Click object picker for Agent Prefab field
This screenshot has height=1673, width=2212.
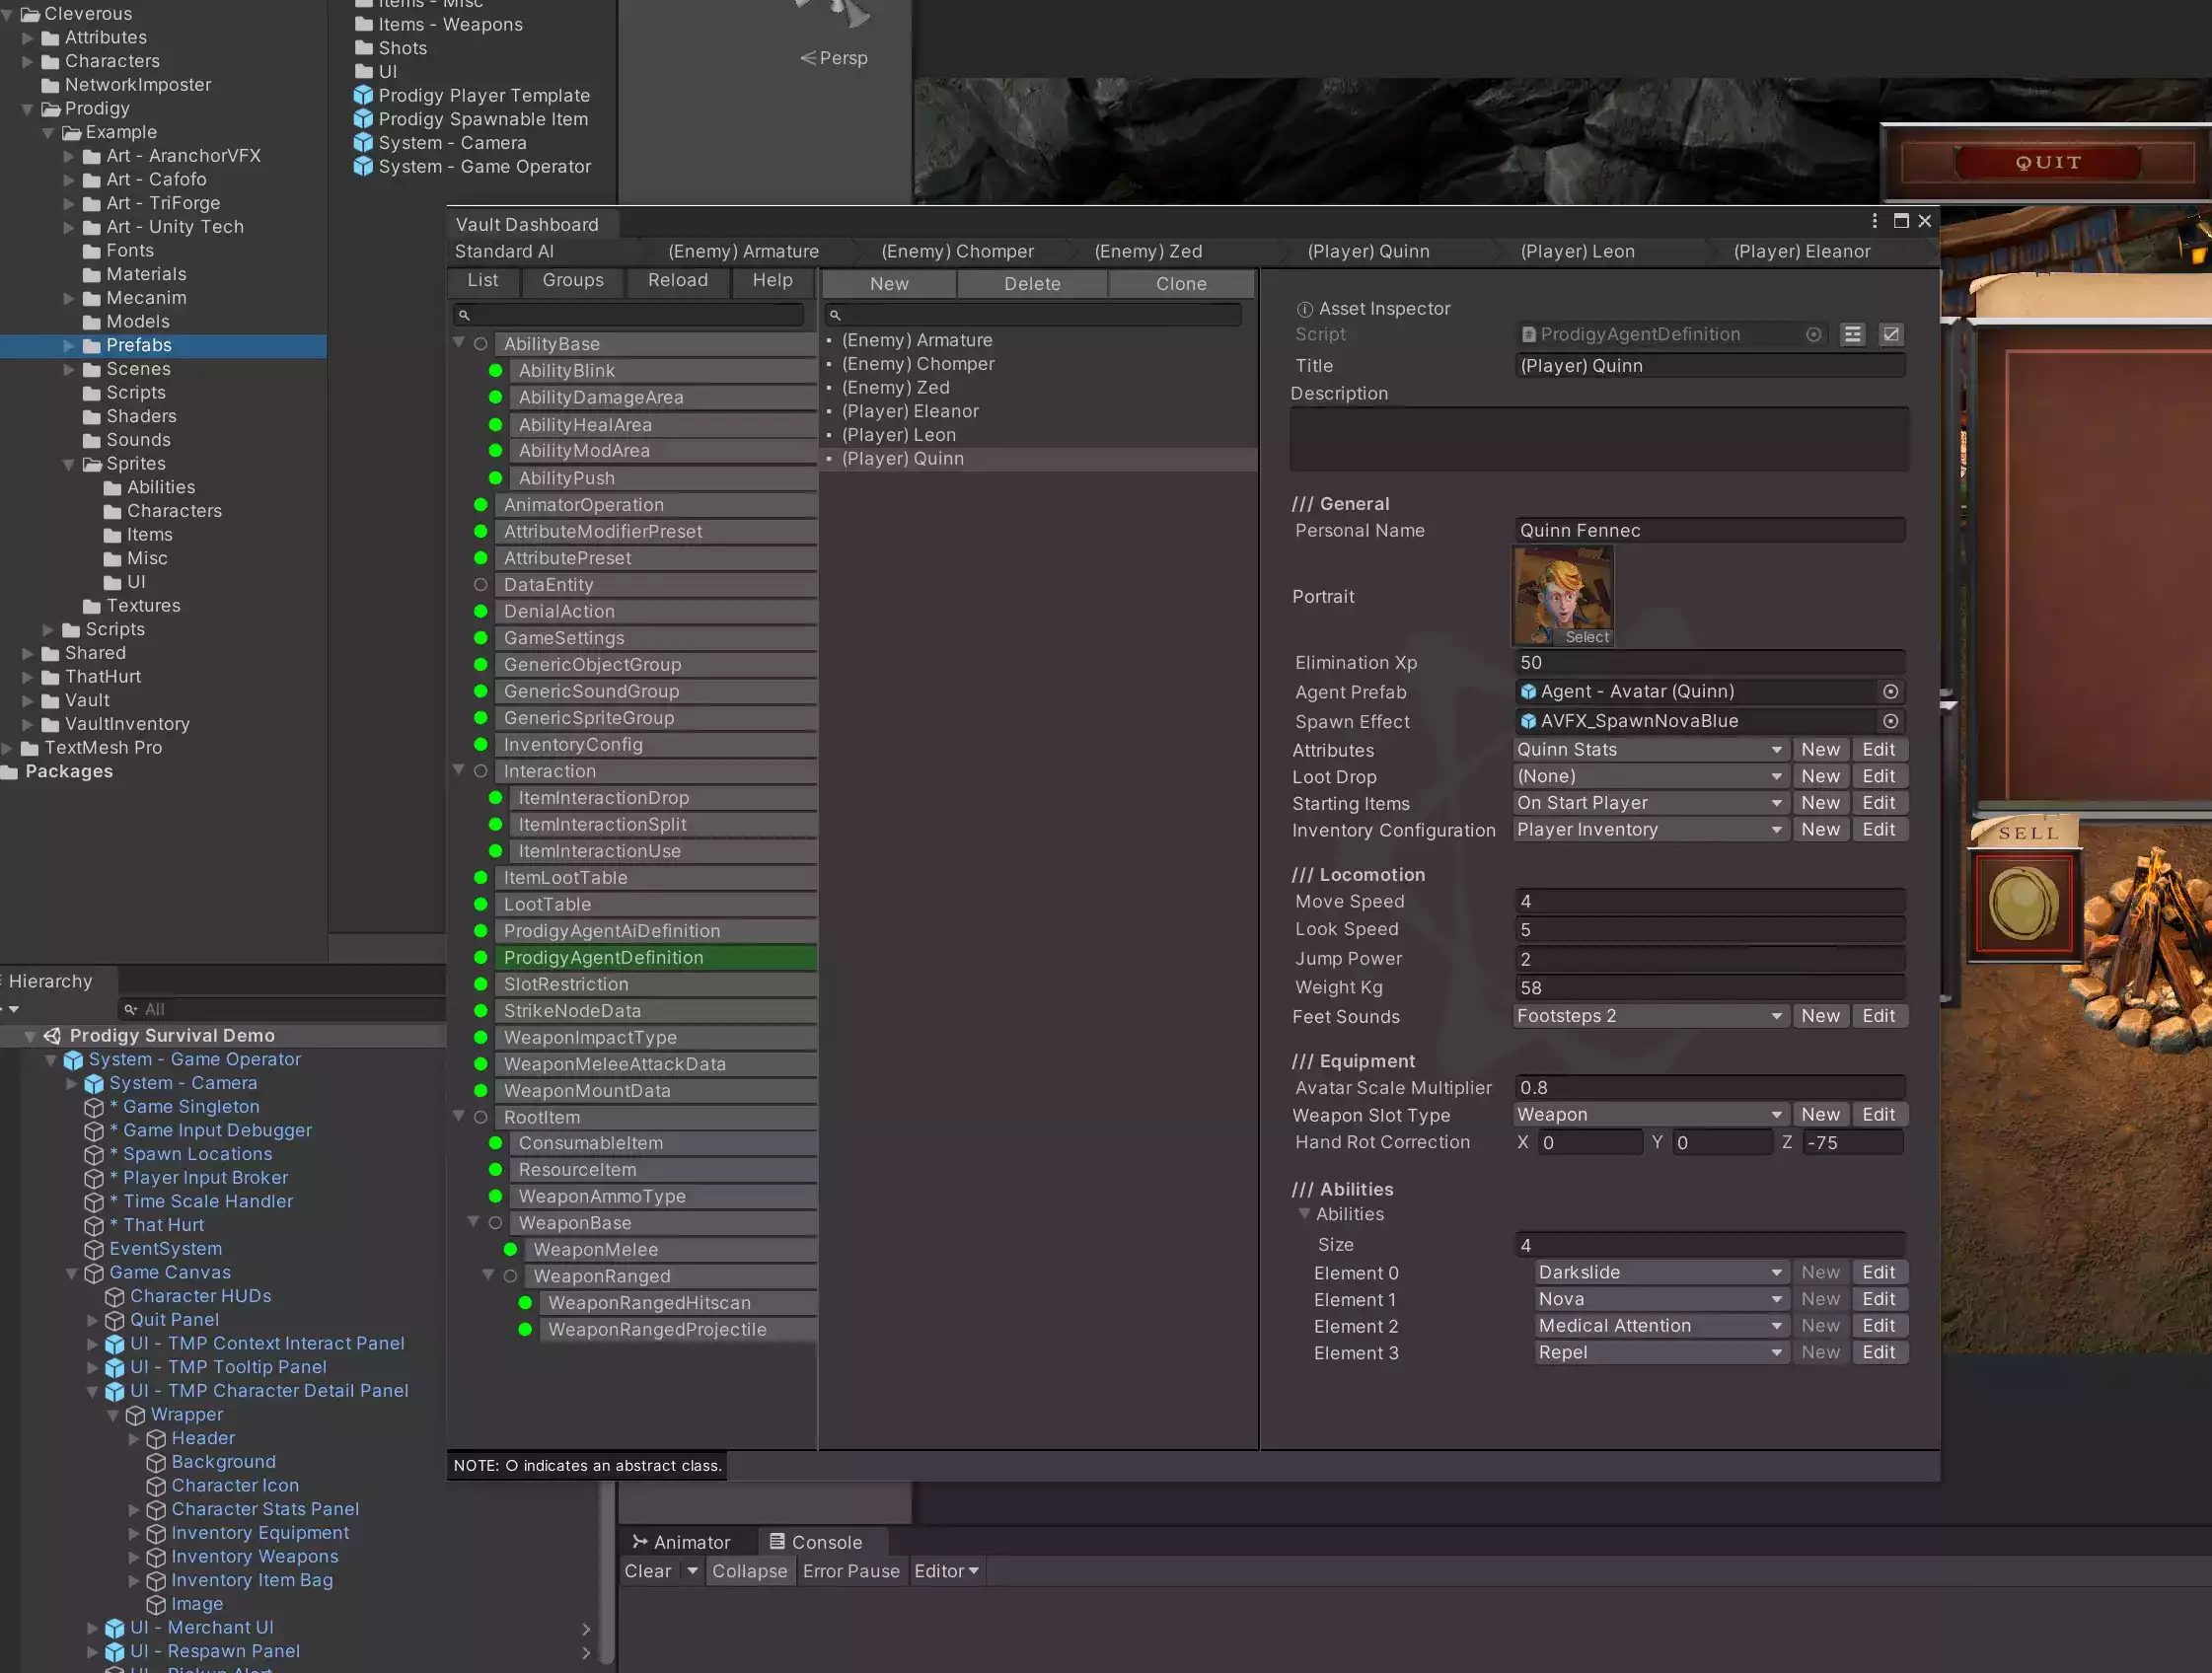(x=1890, y=692)
